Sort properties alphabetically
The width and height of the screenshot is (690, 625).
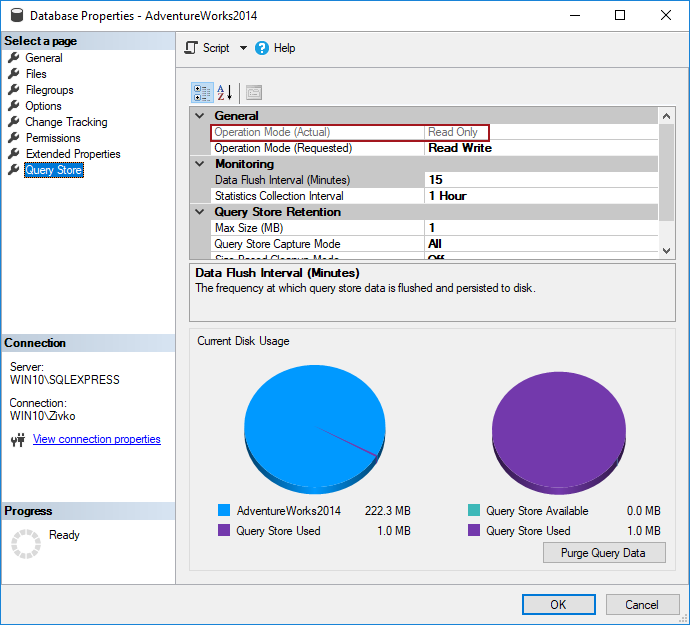coord(225,93)
